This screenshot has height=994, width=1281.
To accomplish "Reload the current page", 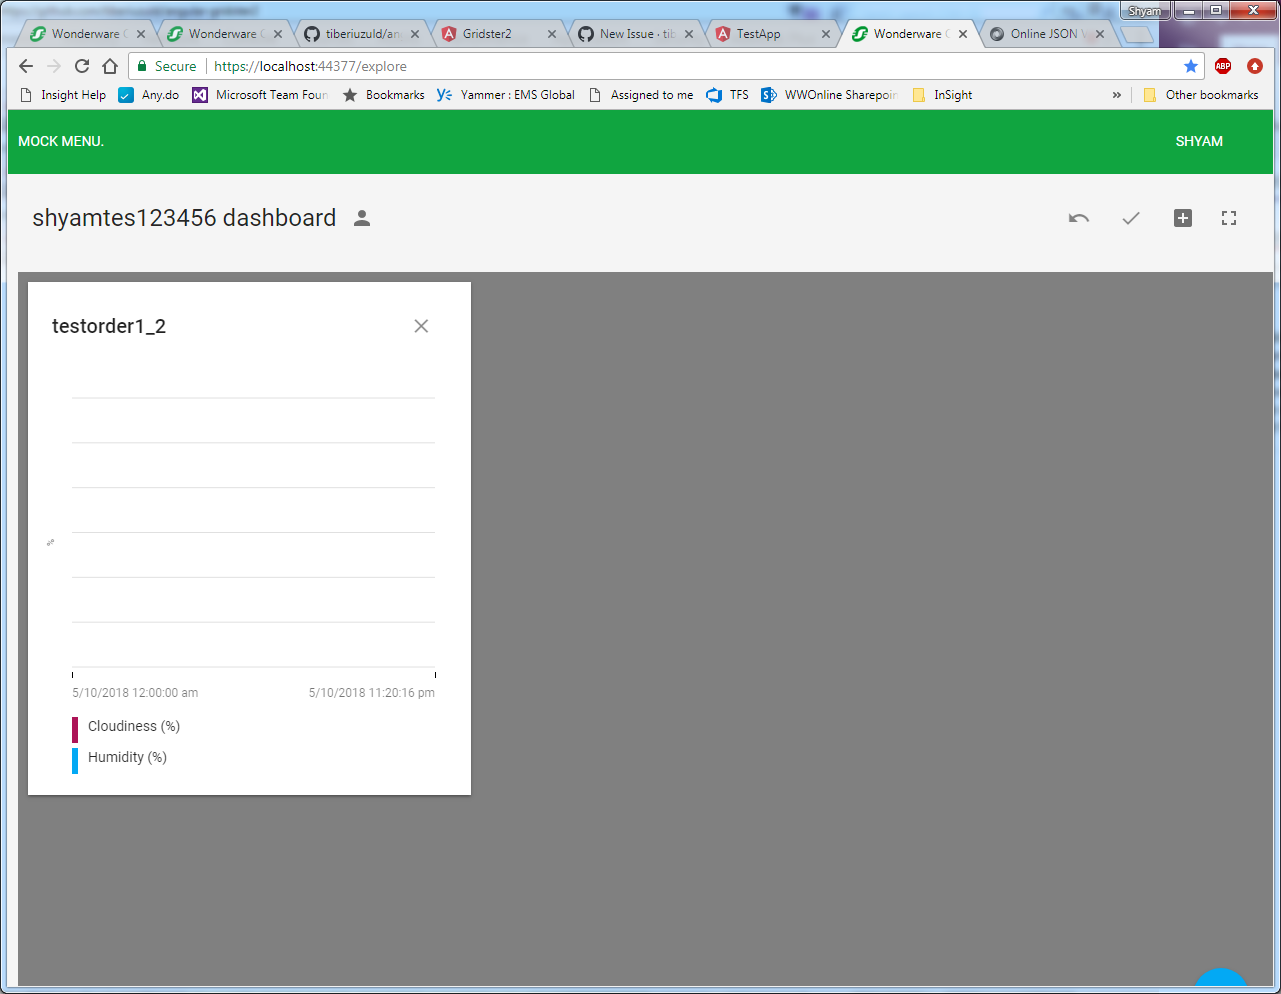I will (x=82, y=66).
